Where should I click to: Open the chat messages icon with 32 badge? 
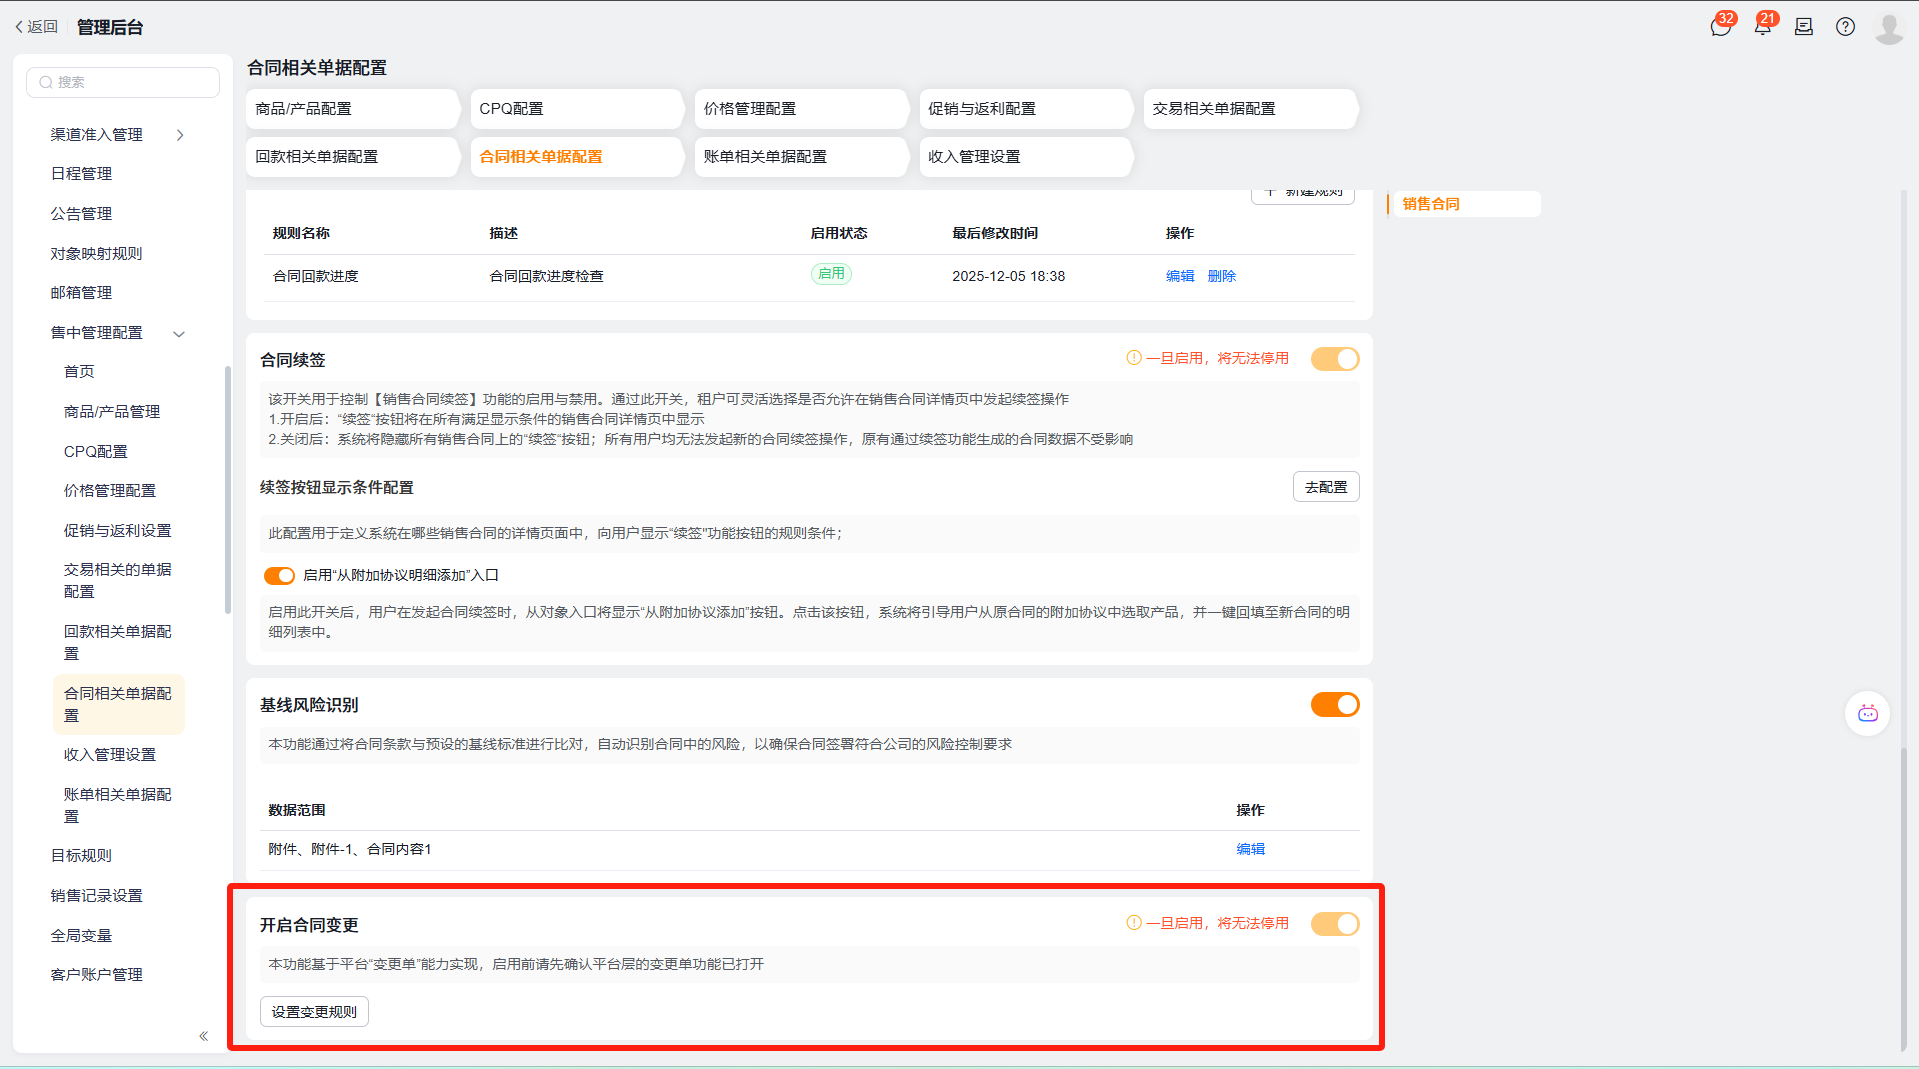coord(1720,27)
